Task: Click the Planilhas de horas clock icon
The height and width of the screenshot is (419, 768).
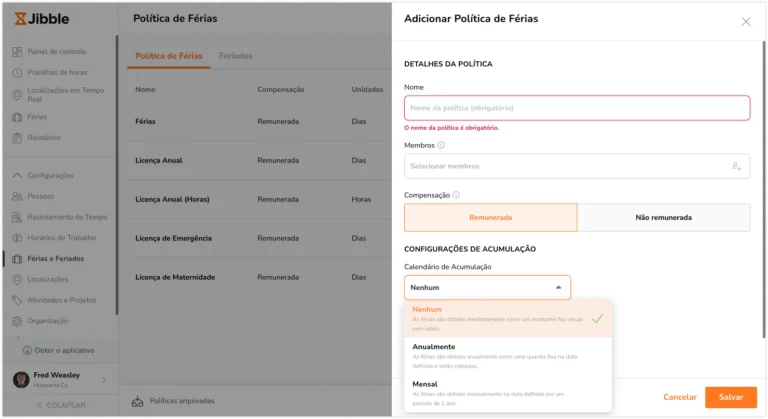Action: (x=17, y=73)
